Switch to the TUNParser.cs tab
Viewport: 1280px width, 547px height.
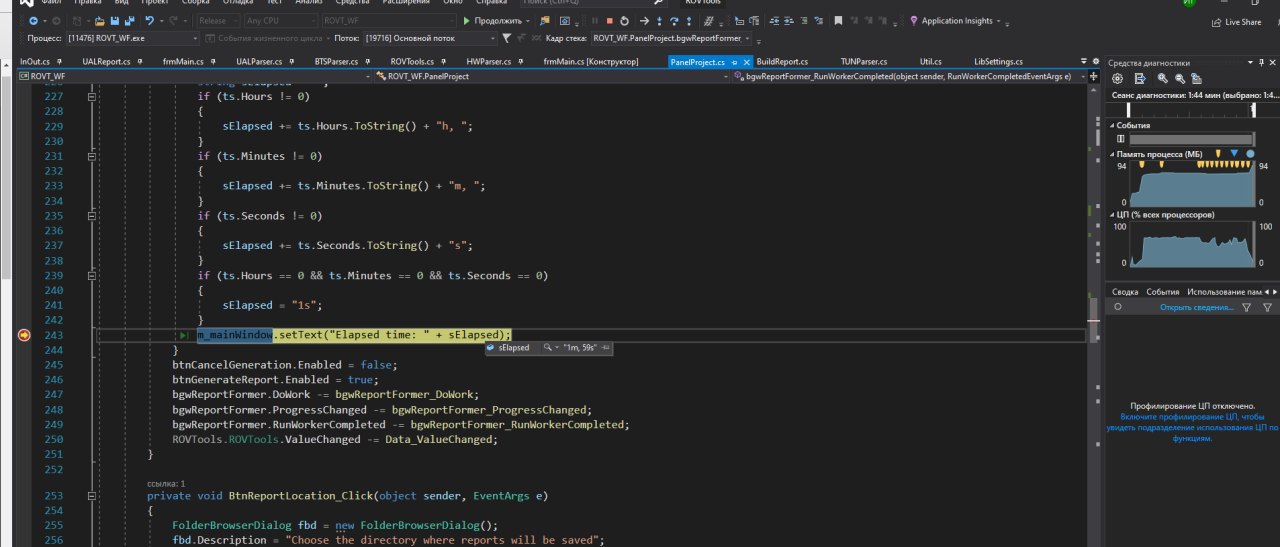[864, 62]
